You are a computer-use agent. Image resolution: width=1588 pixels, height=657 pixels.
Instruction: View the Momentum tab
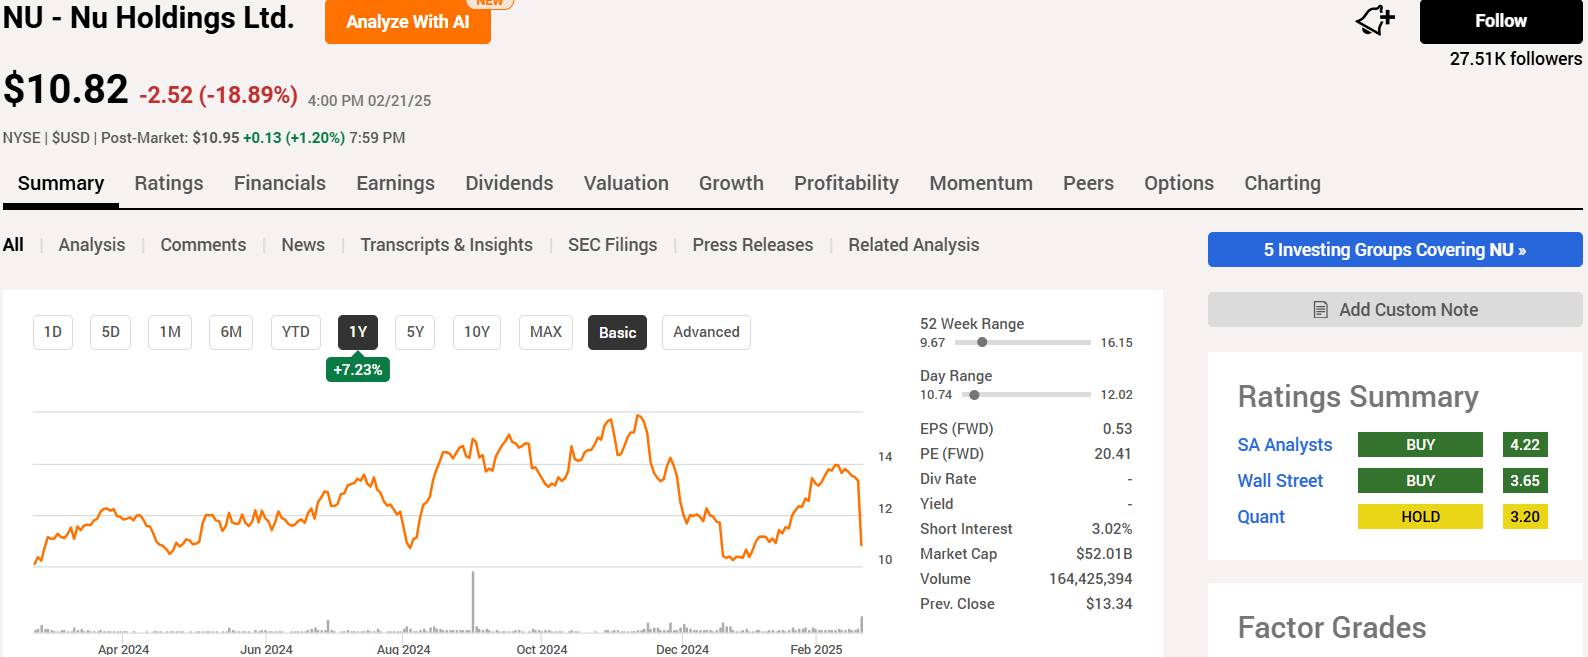point(981,183)
